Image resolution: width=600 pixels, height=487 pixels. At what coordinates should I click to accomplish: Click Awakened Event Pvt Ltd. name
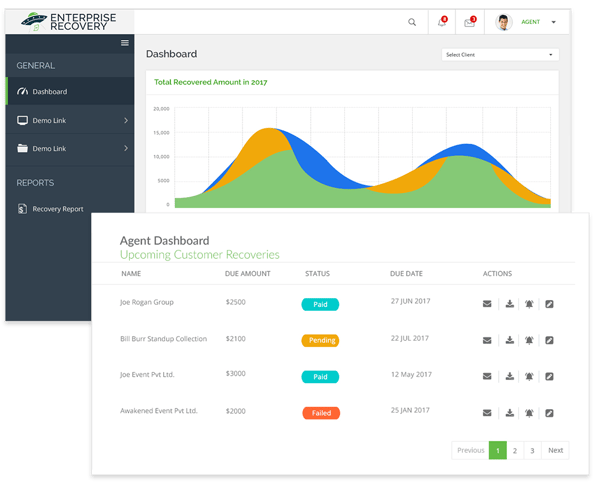159,411
